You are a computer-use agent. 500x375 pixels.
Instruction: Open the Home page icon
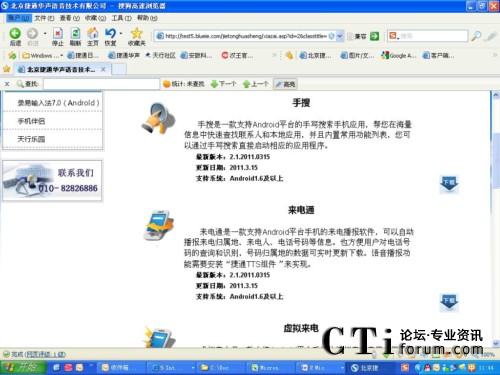pos(93,33)
